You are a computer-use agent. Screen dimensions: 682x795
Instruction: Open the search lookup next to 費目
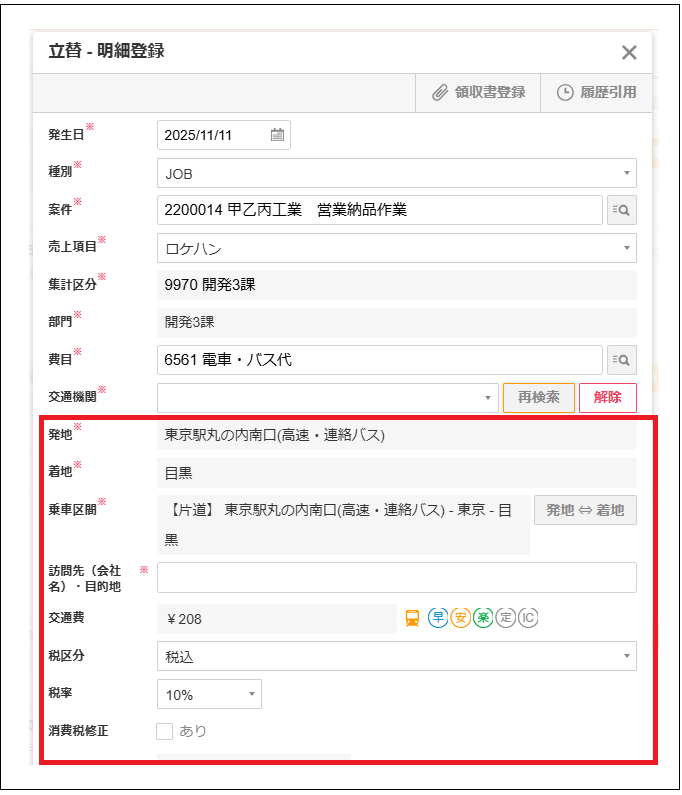(x=622, y=360)
